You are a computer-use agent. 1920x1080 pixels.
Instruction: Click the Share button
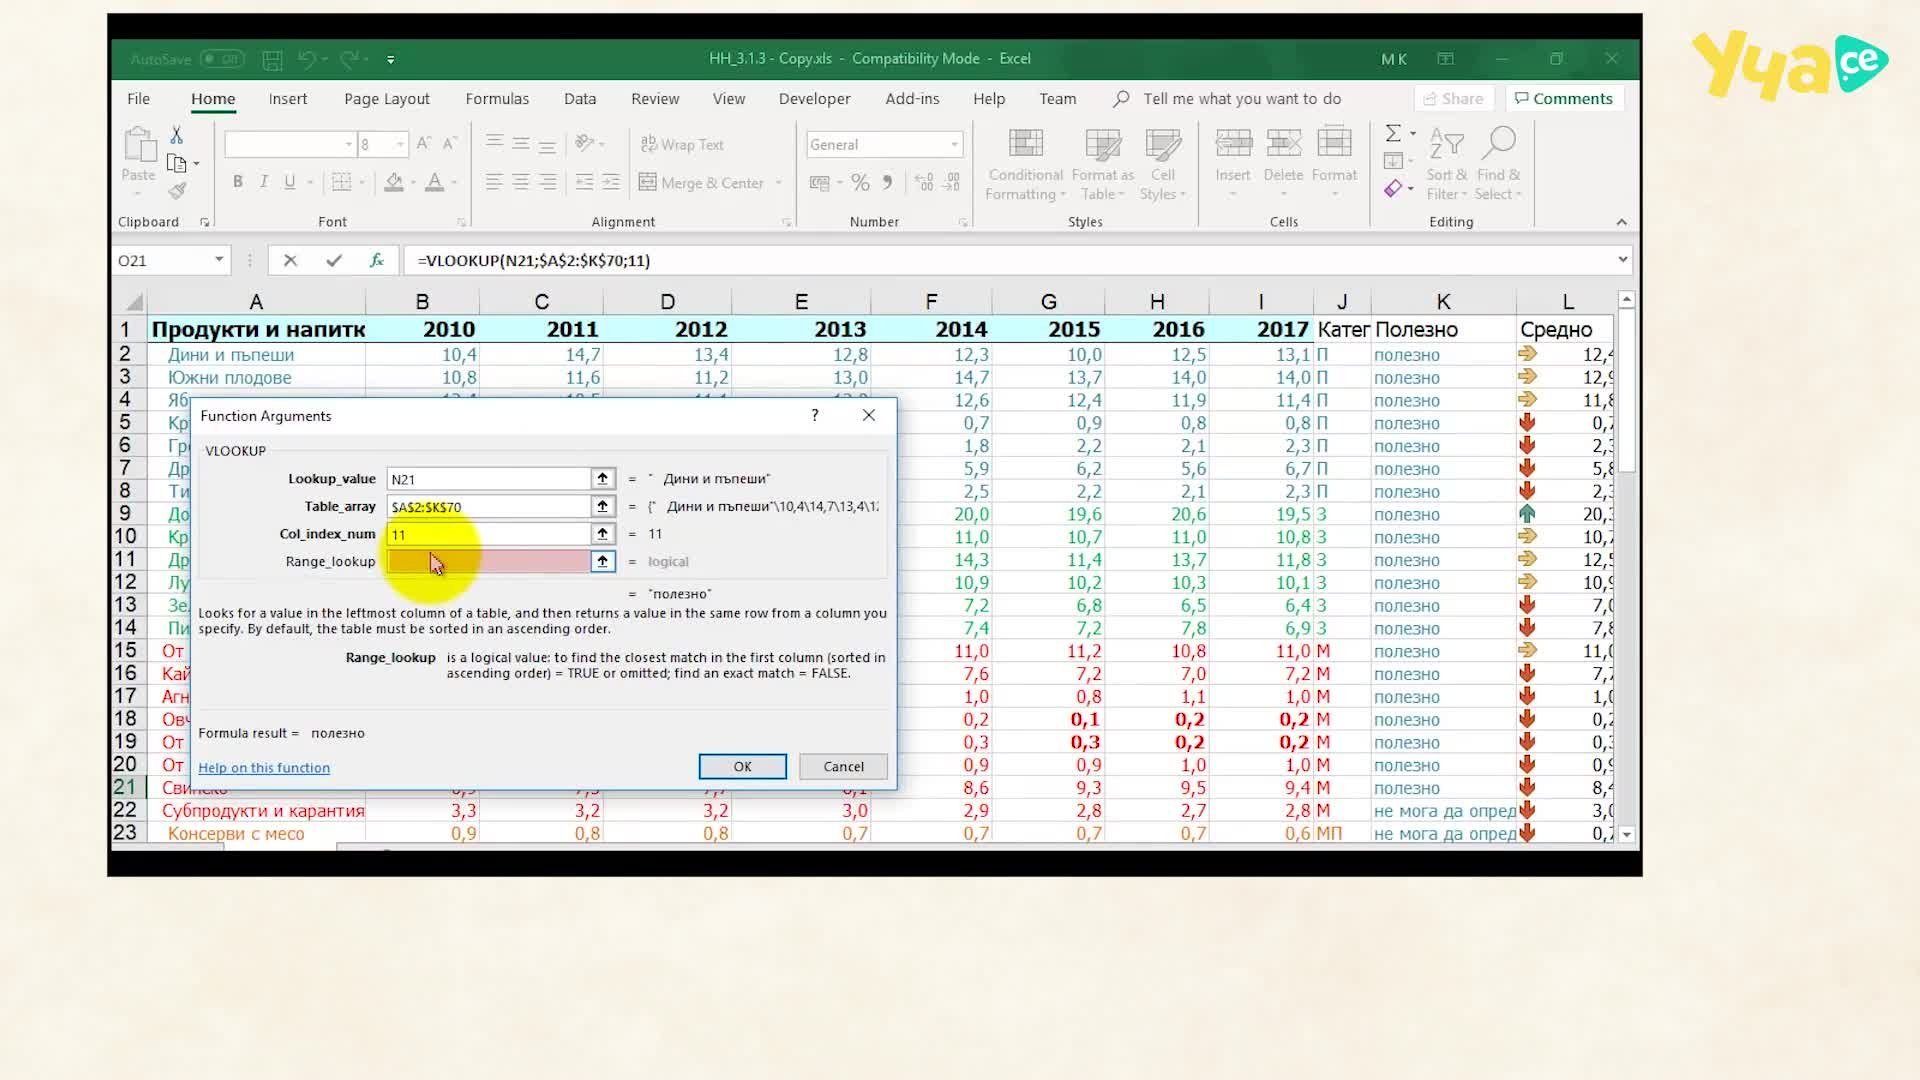click(x=1454, y=98)
